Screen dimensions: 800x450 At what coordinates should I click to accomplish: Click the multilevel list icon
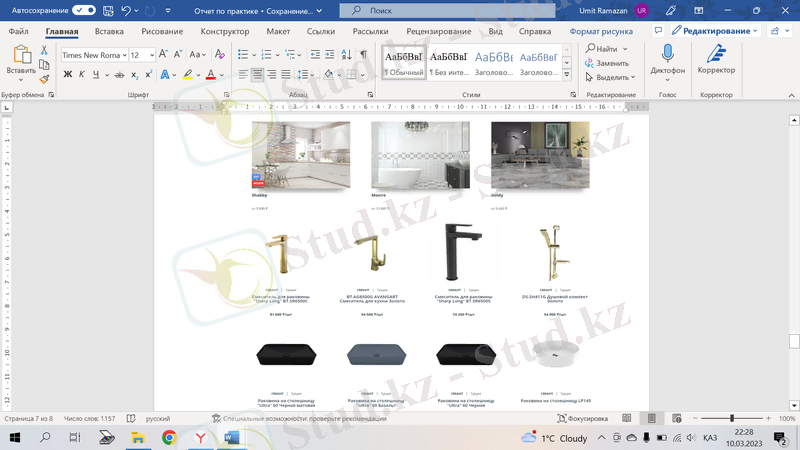[290, 54]
